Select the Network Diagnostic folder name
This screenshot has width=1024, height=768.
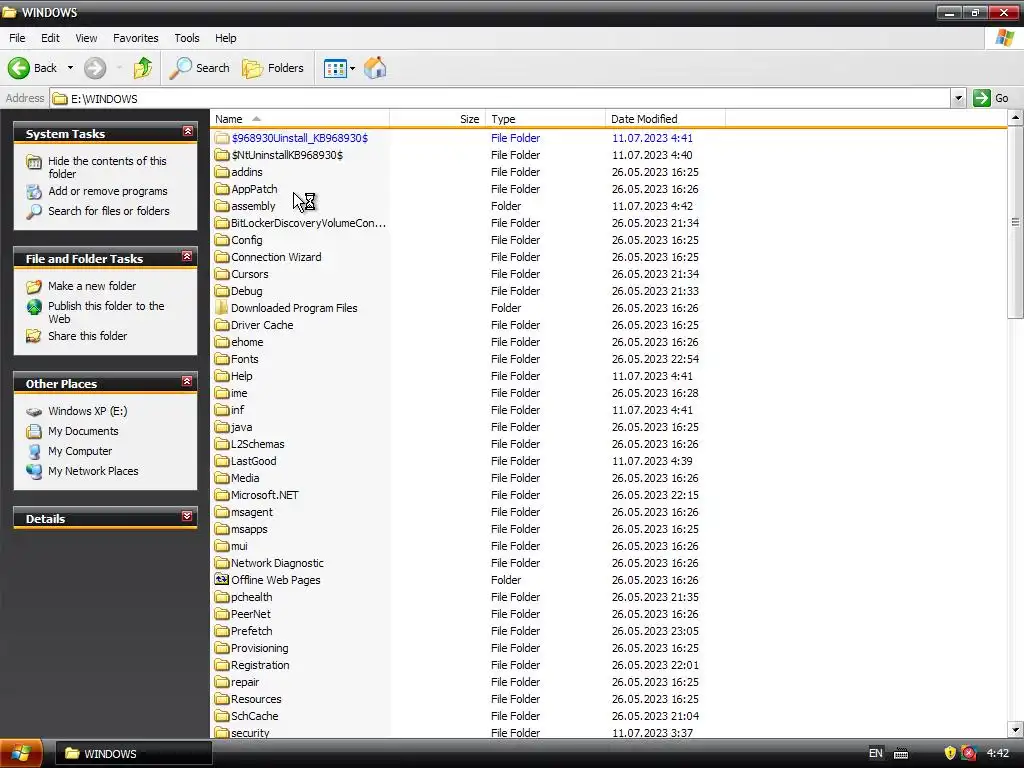[277, 563]
